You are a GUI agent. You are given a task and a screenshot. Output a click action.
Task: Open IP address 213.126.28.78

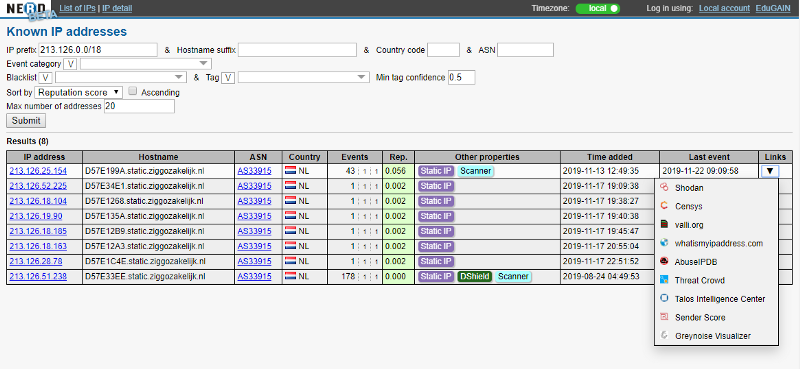click(36, 261)
